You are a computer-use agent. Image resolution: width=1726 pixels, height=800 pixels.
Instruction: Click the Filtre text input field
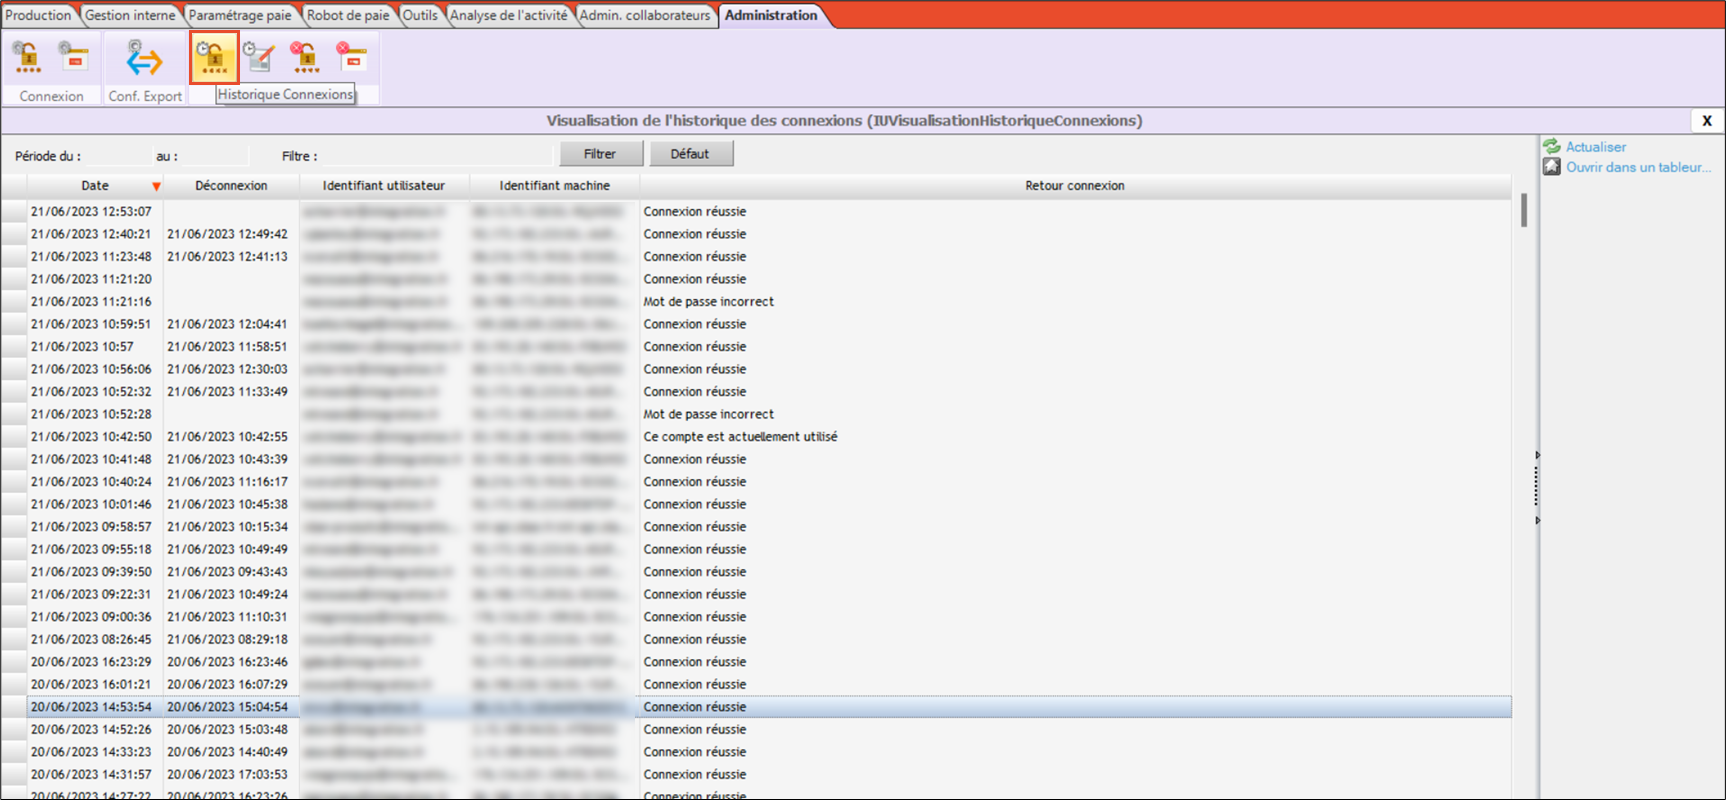[436, 156]
